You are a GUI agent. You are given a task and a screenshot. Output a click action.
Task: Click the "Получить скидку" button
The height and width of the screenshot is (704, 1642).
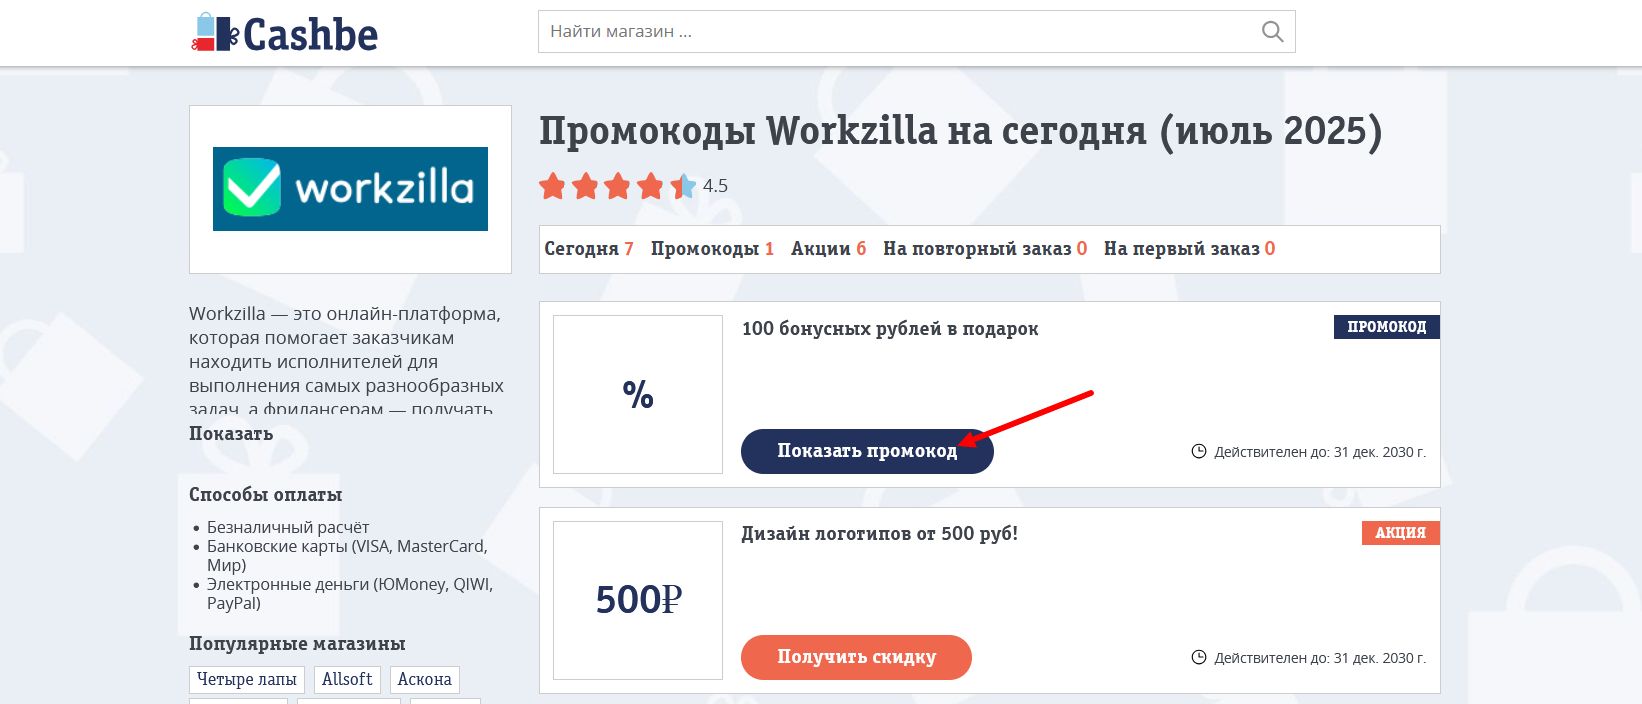(x=856, y=657)
